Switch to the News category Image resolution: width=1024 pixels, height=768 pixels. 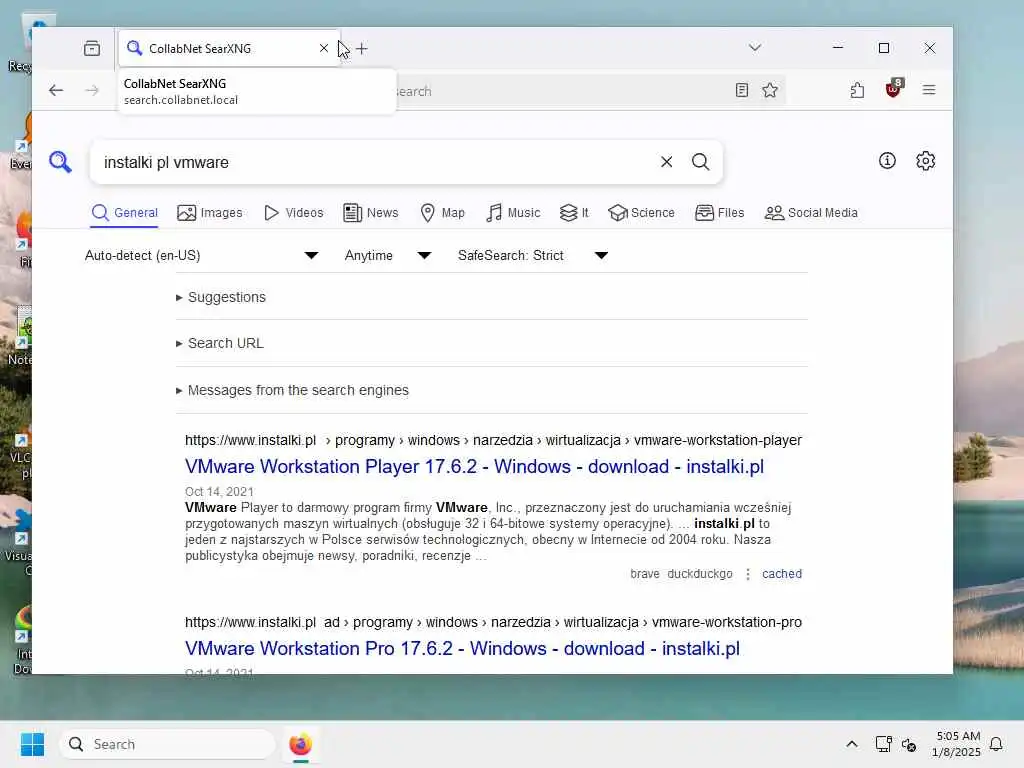click(x=370, y=213)
